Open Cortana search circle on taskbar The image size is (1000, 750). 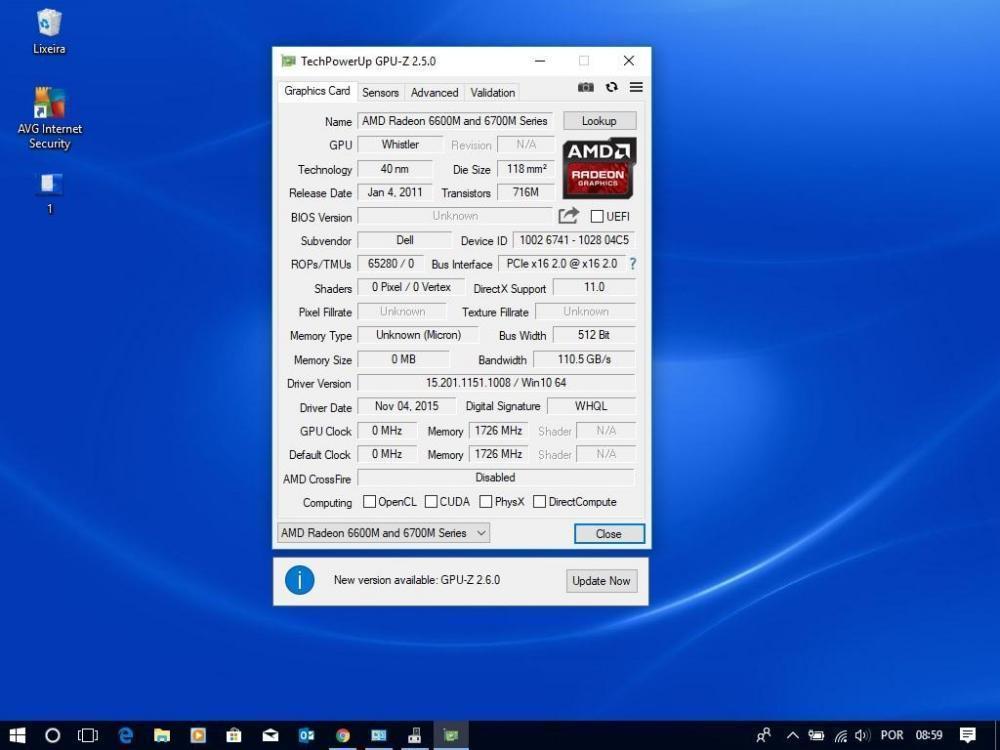point(52,735)
